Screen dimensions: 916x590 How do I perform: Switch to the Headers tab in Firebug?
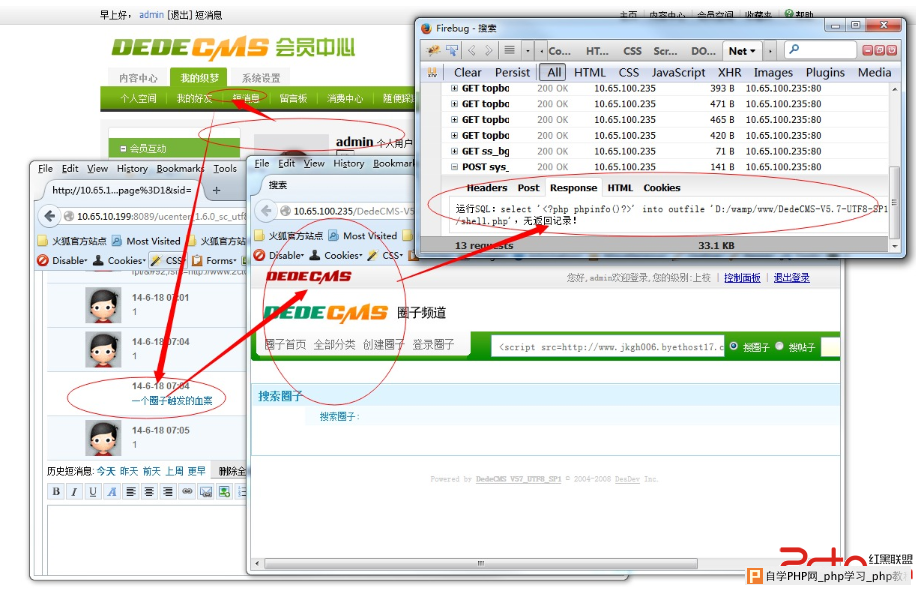[487, 188]
